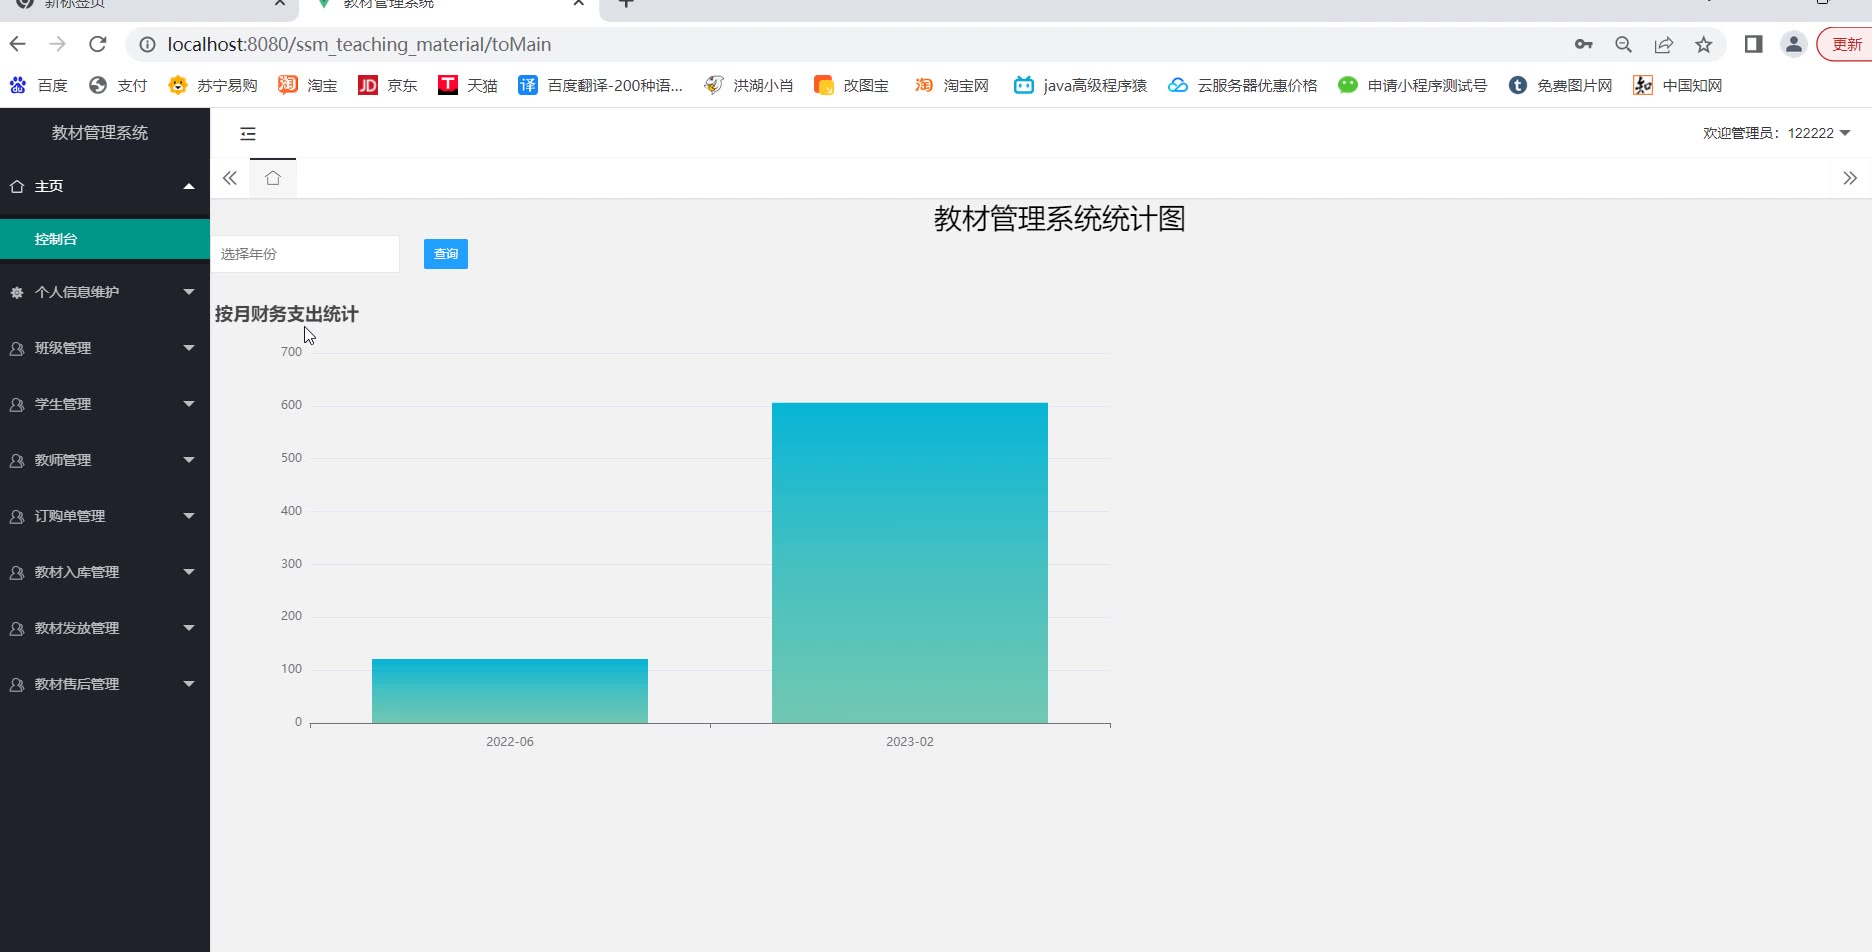The height and width of the screenshot is (952, 1872).
Task: Click the browser address bar URL
Action: [359, 44]
